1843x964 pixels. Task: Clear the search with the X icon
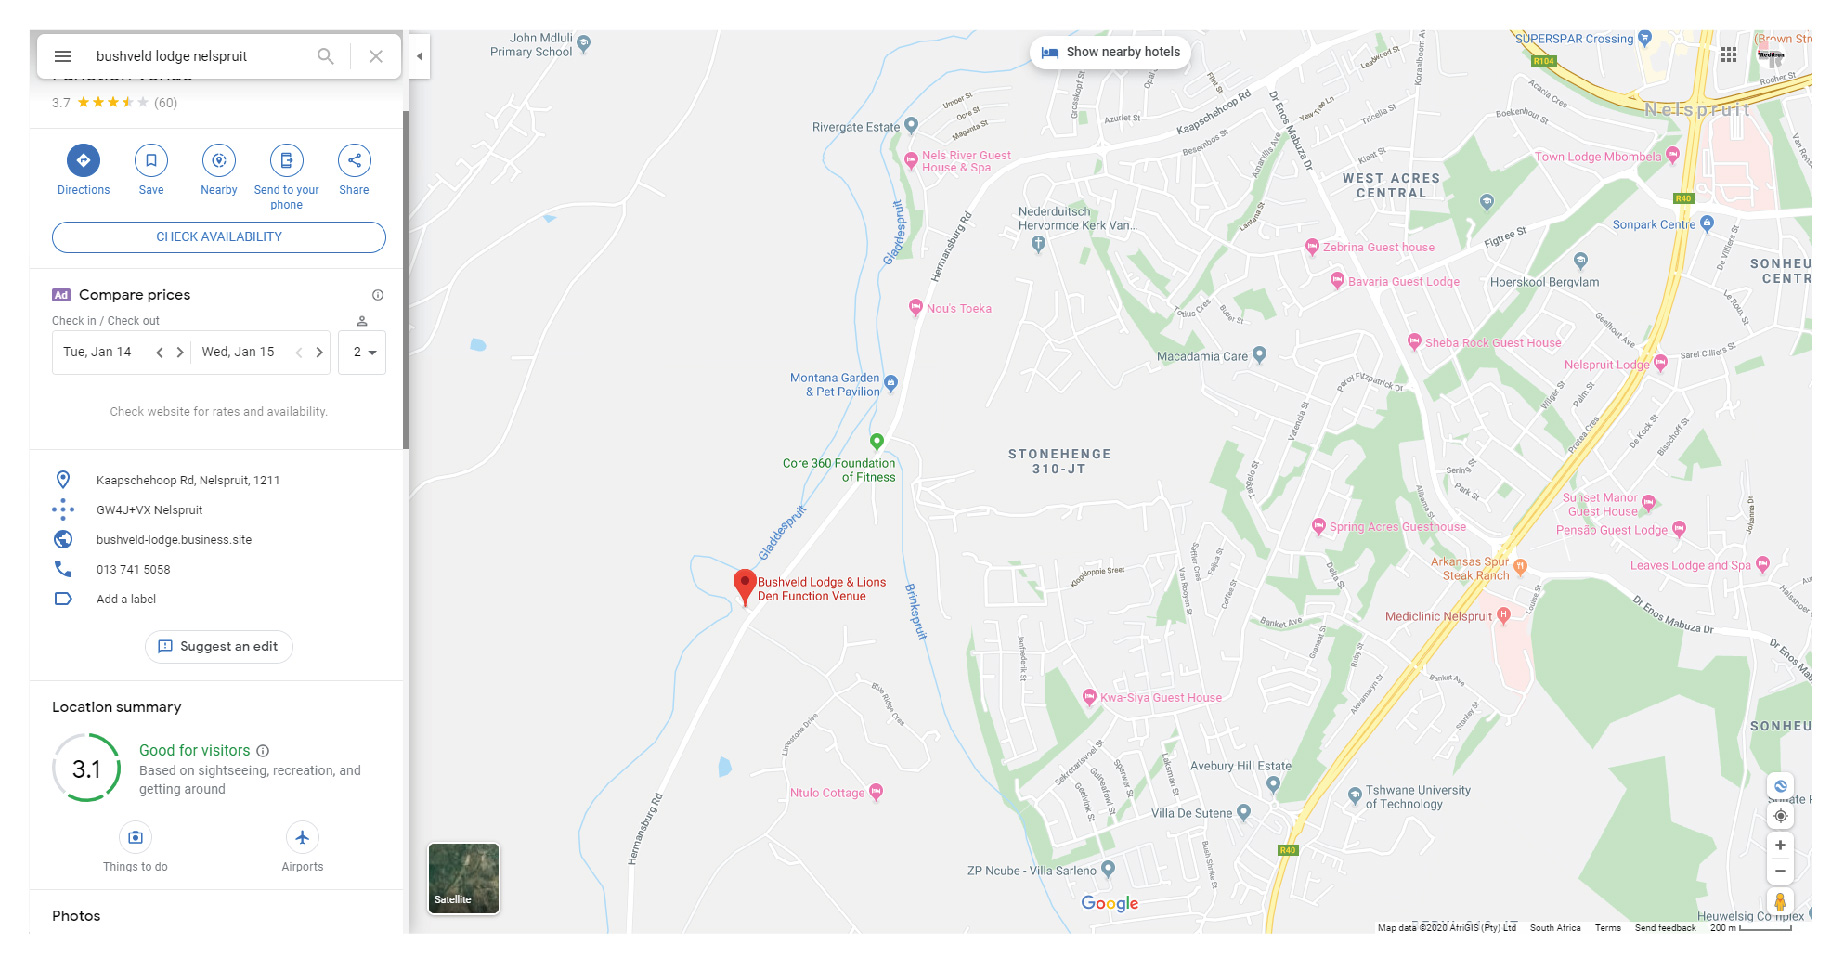[x=376, y=56]
